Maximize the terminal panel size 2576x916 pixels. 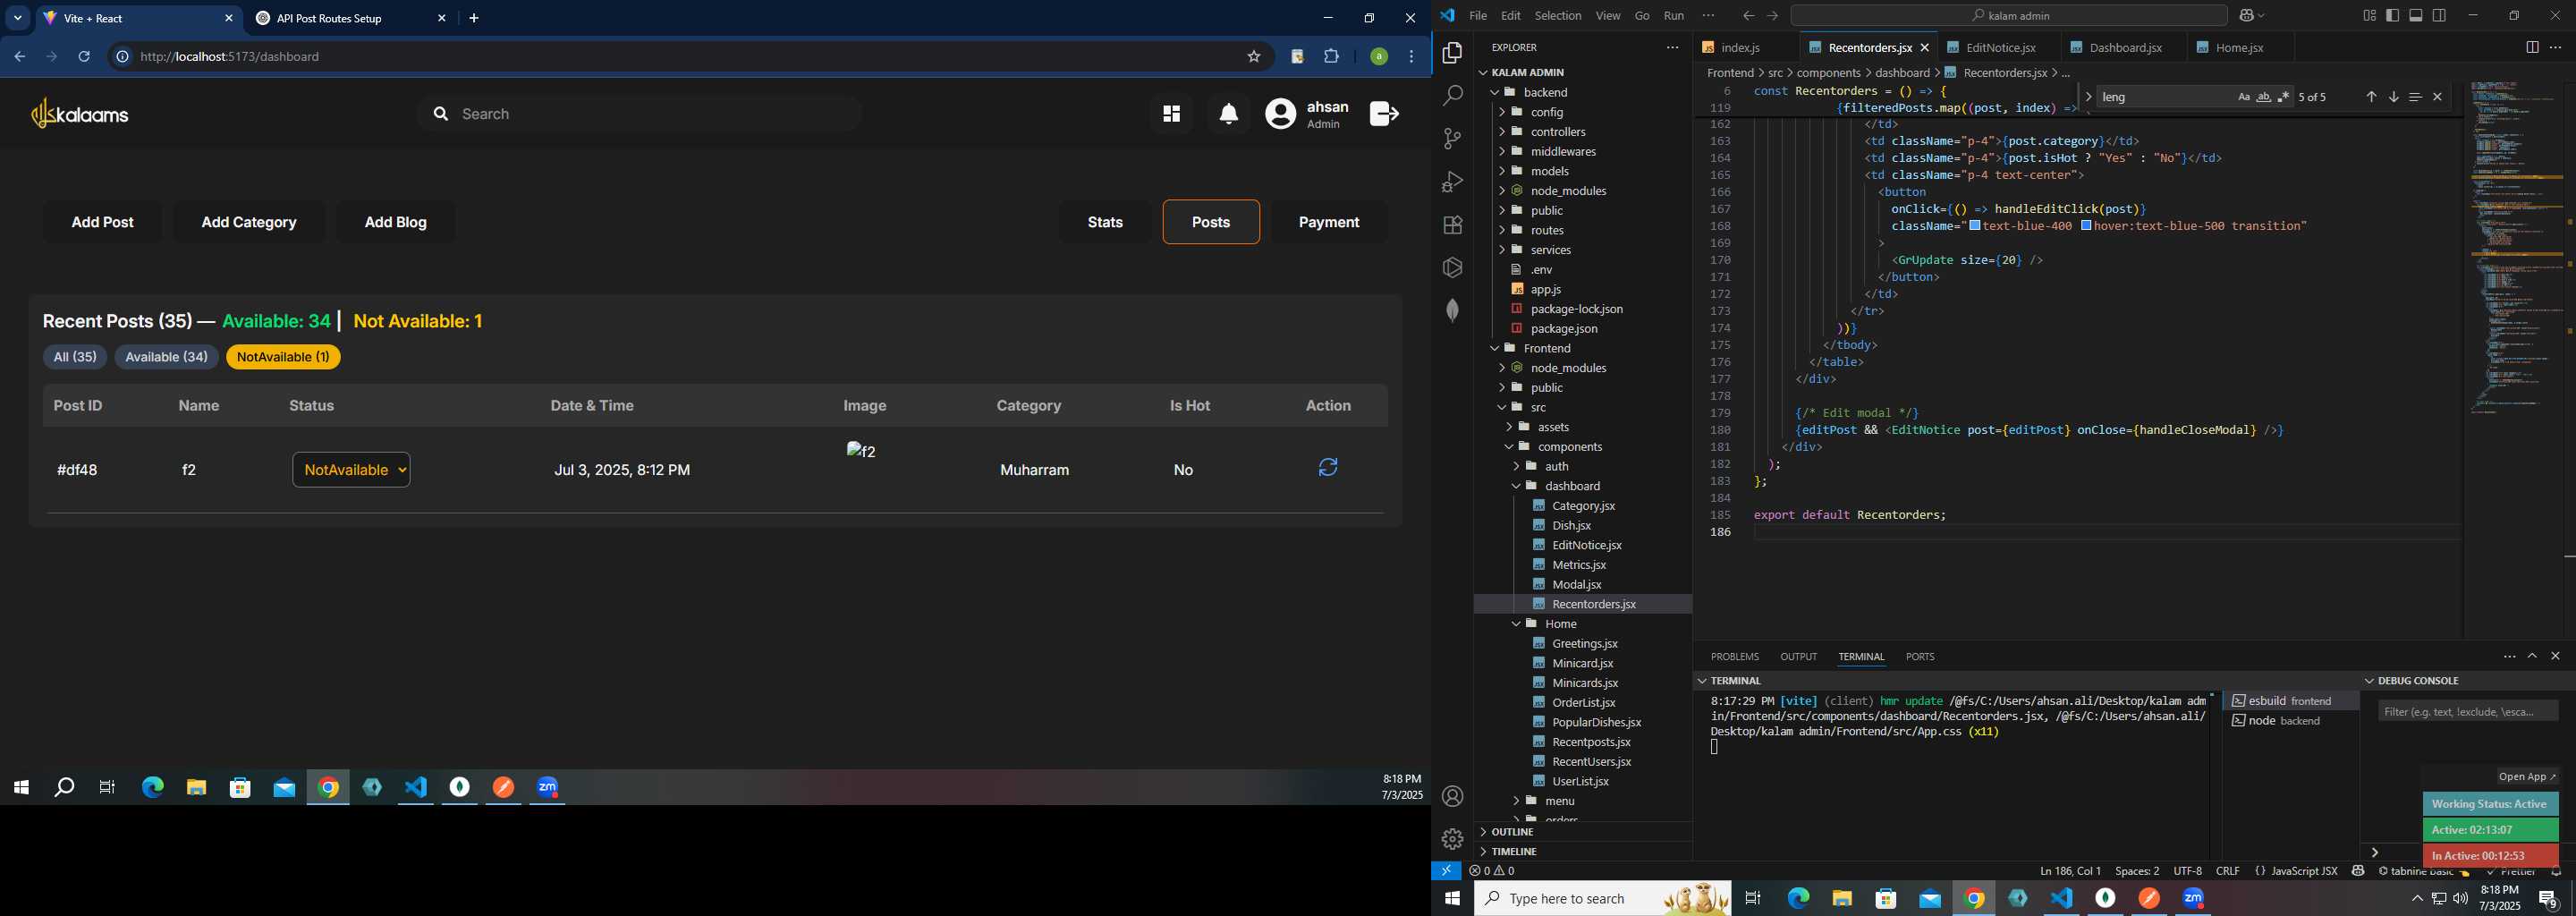[2532, 656]
